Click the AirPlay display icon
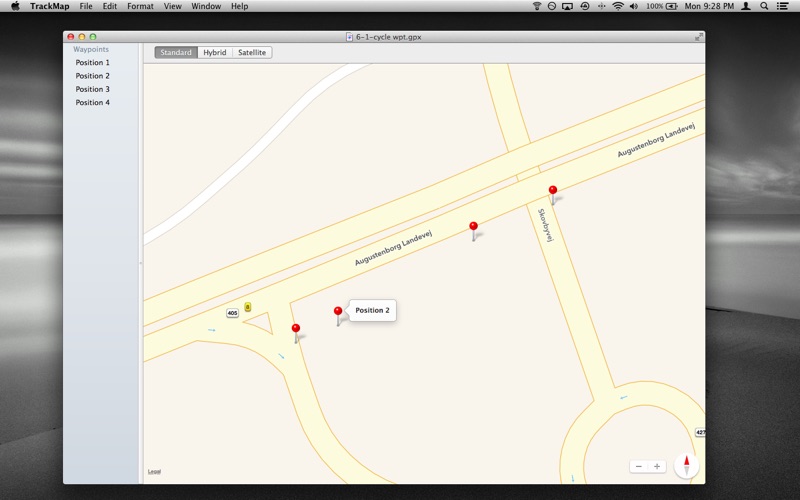 [567, 6]
